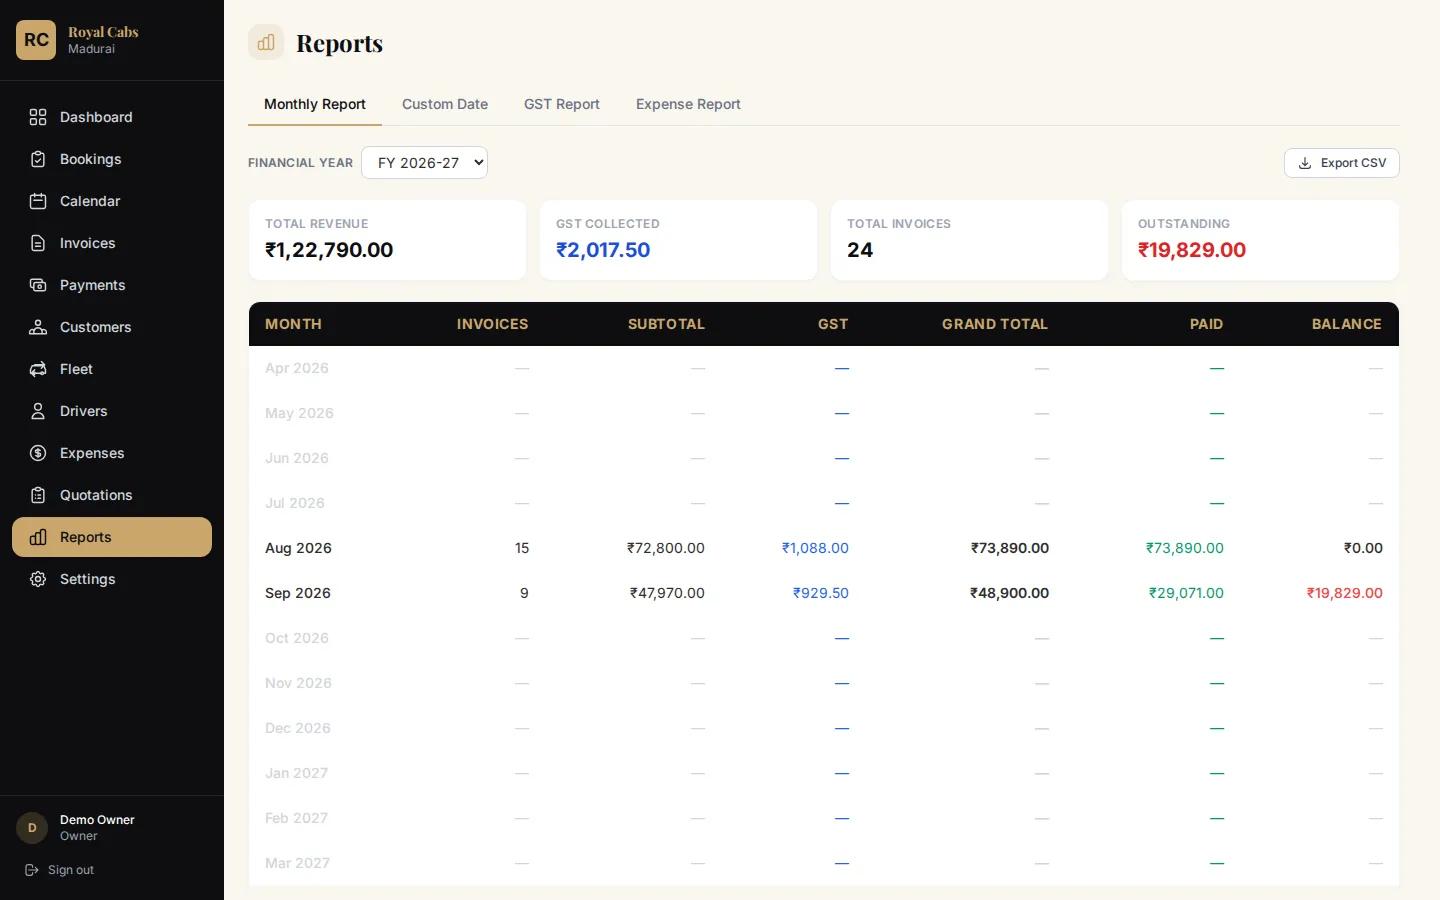
Task: Click the download icon in Export CSV
Action: click(1305, 163)
